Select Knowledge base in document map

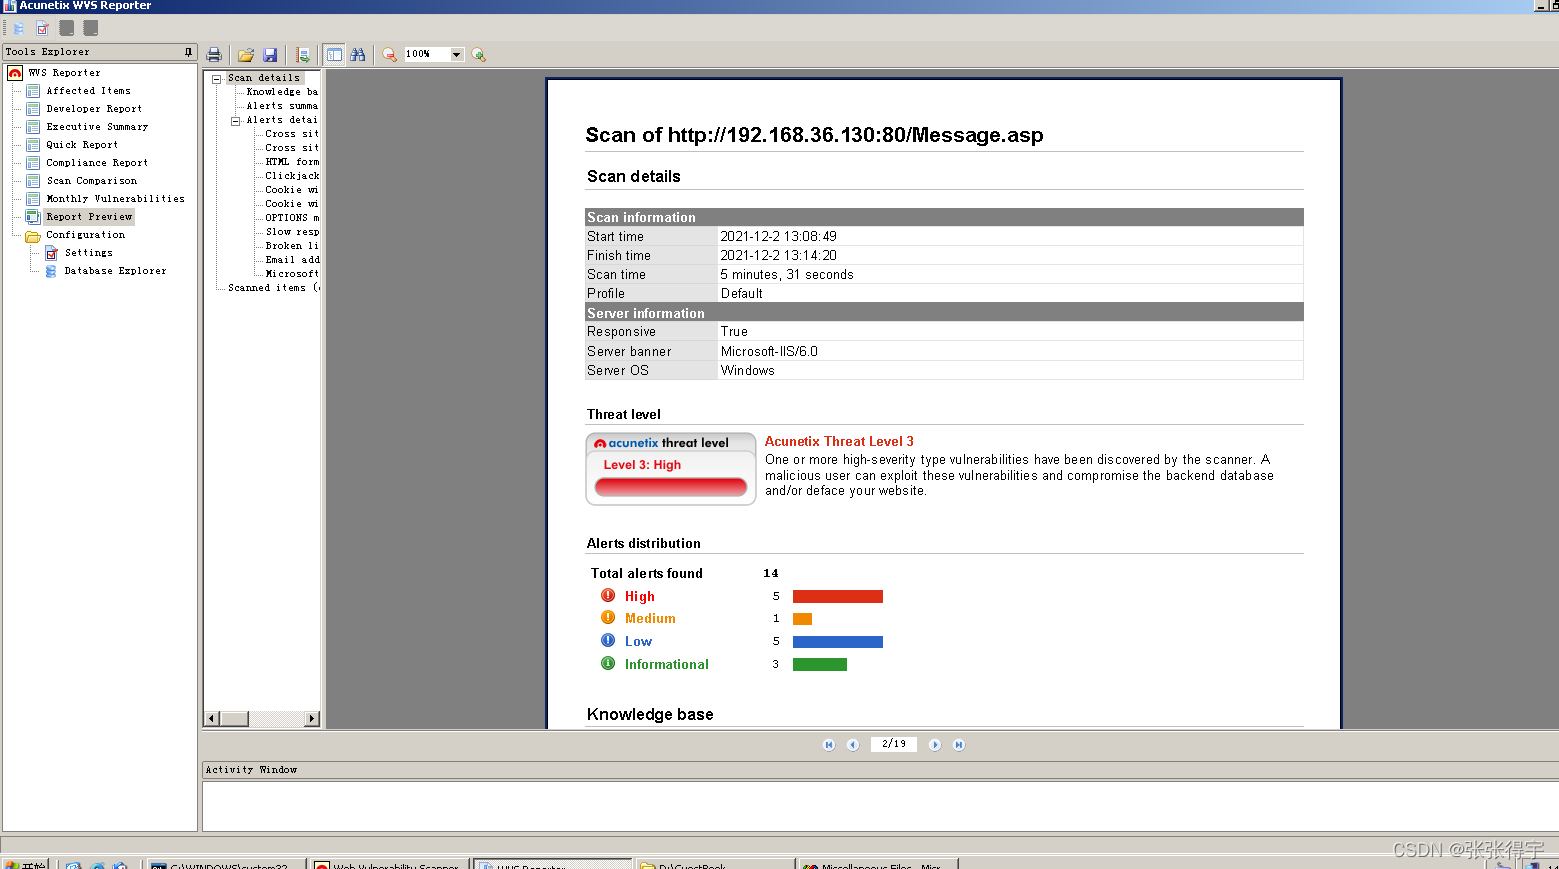pos(282,92)
